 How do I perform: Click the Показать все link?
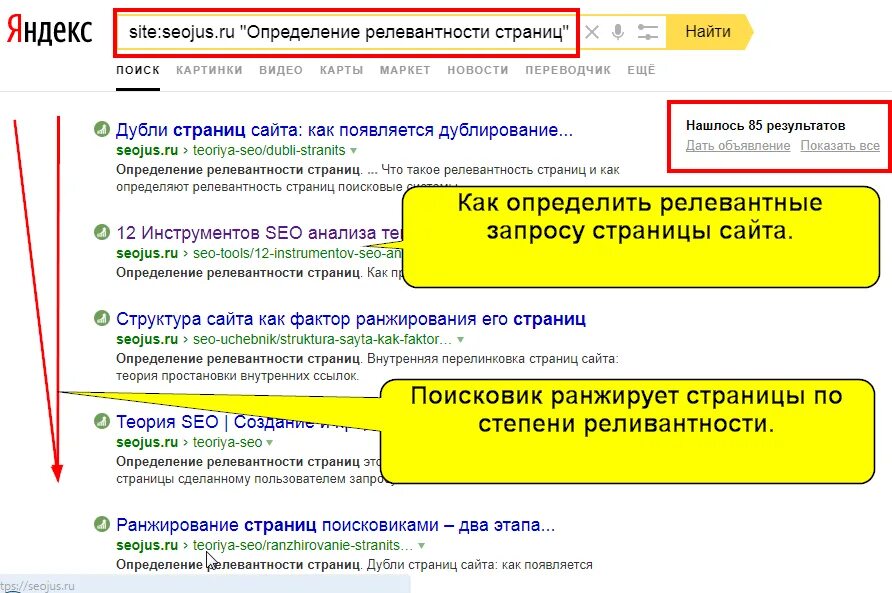(x=840, y=146)
